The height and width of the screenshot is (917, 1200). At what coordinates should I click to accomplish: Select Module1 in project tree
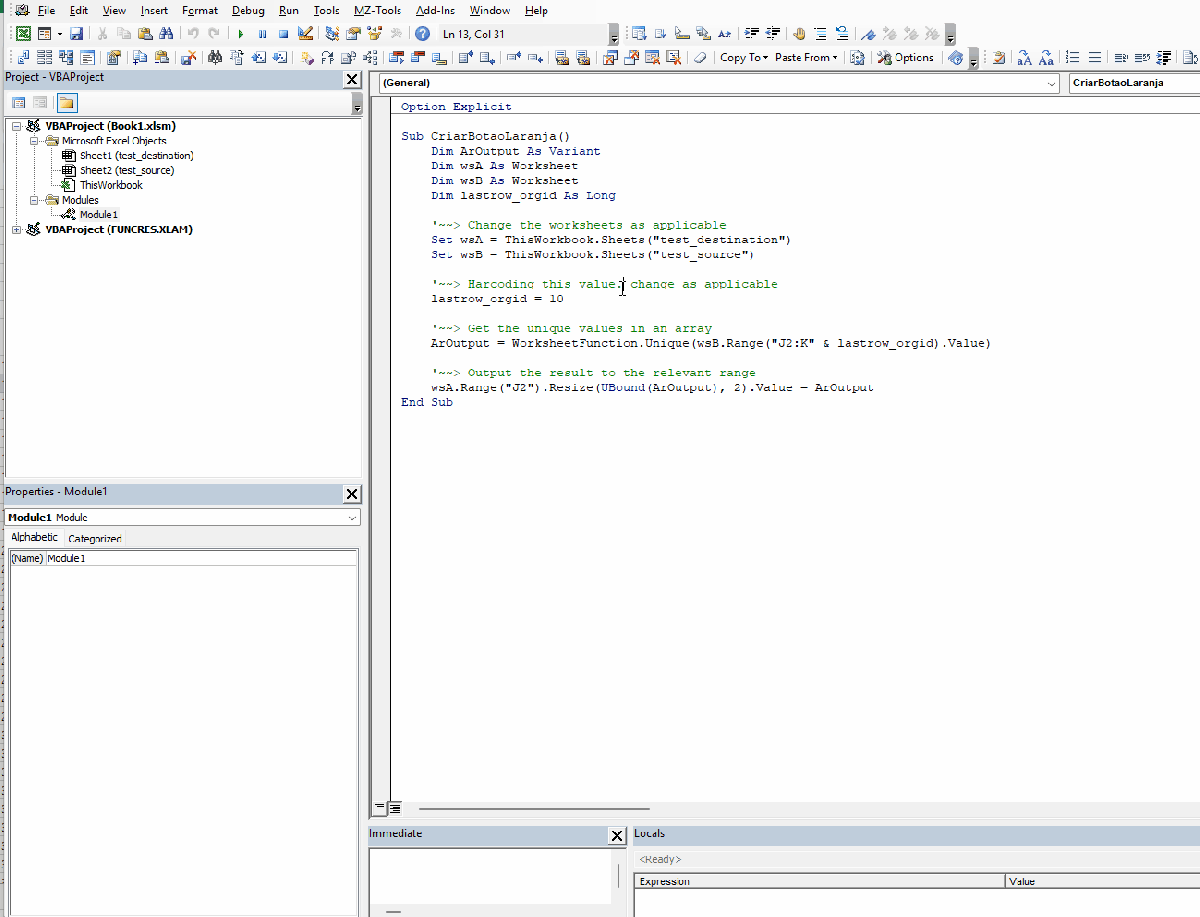pos(99,214)
